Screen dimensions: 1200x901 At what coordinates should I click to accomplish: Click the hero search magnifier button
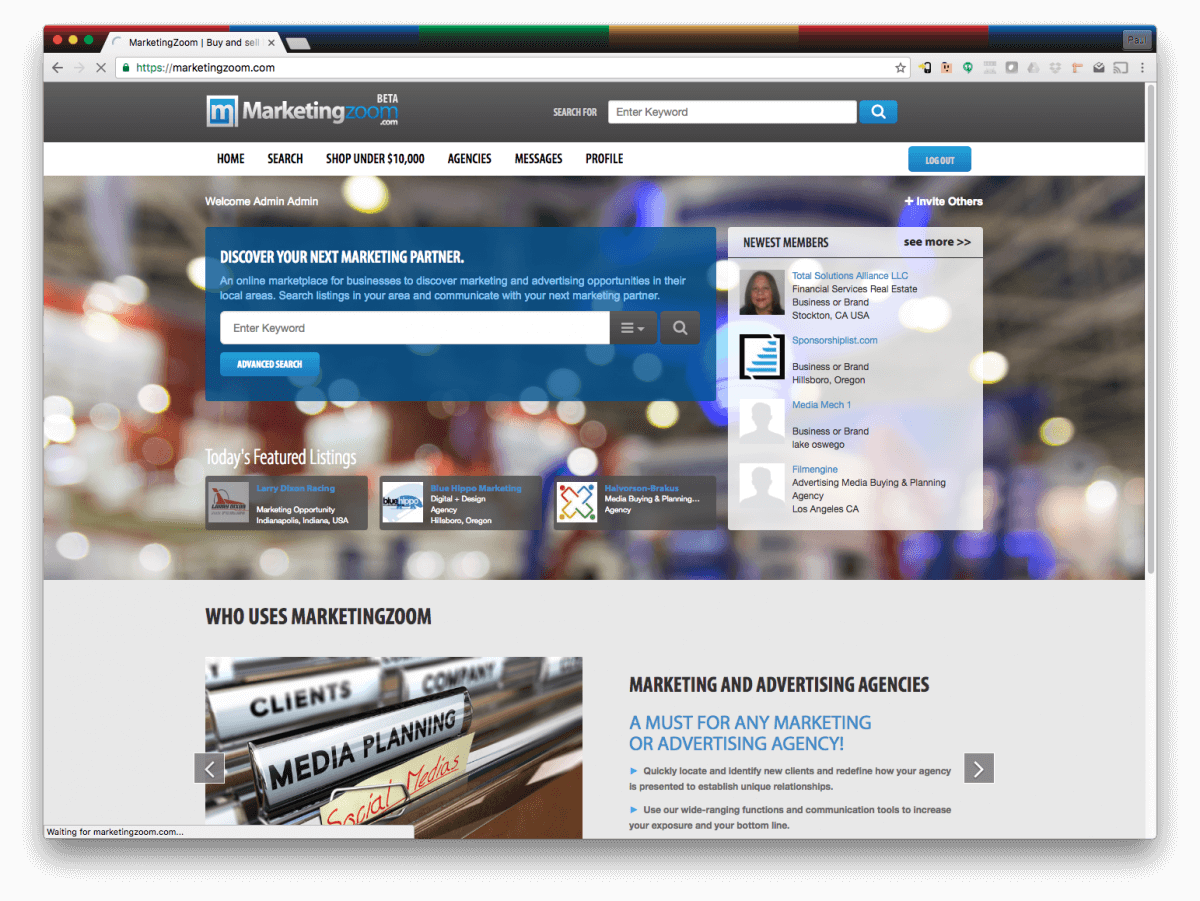tap(679, 327)
